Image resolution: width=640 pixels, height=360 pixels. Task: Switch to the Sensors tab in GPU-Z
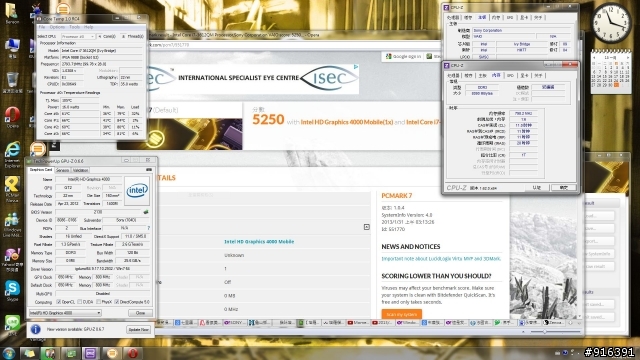pyautogui.click(x=62, y=170)
